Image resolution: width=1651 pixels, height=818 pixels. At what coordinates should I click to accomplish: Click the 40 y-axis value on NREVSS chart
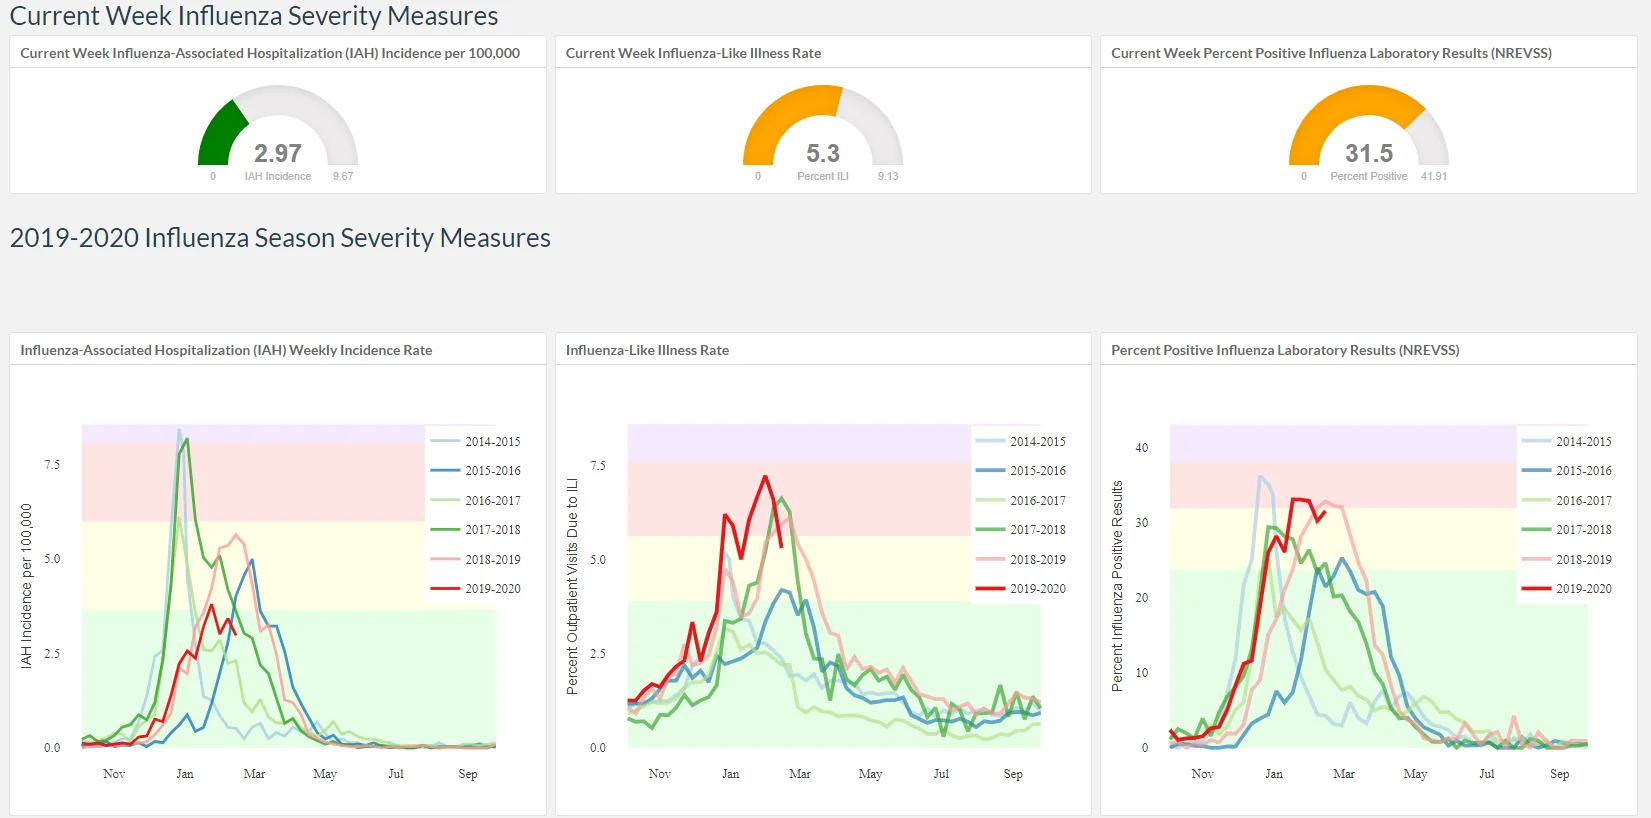[x=1142, y=448]
